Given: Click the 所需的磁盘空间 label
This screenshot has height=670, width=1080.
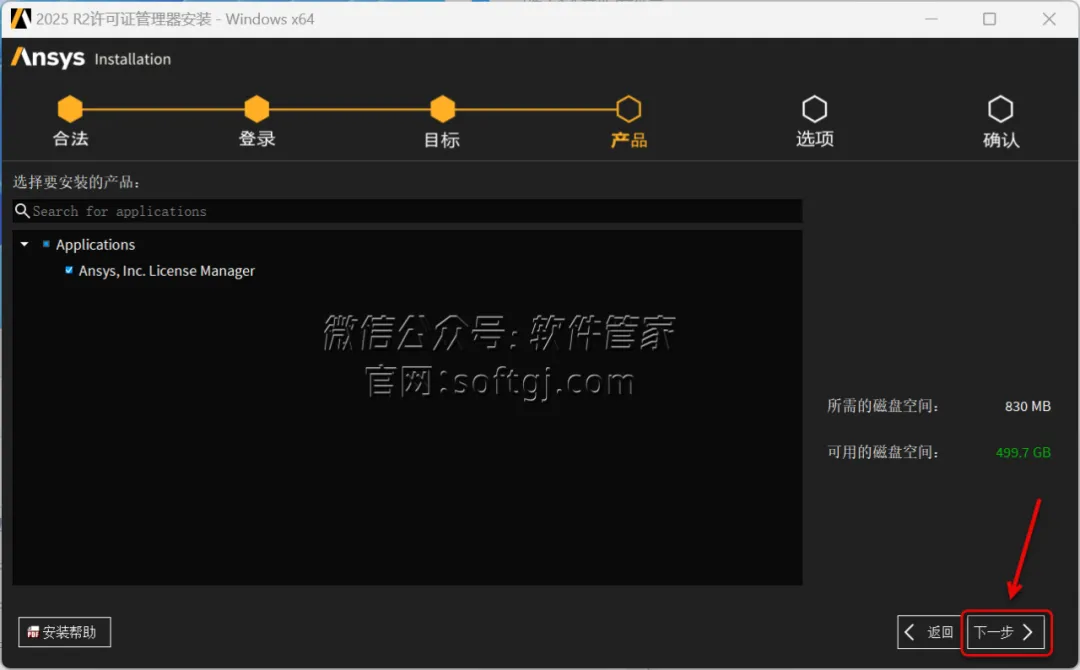Looking at the screenshot, I should point(882,406).
